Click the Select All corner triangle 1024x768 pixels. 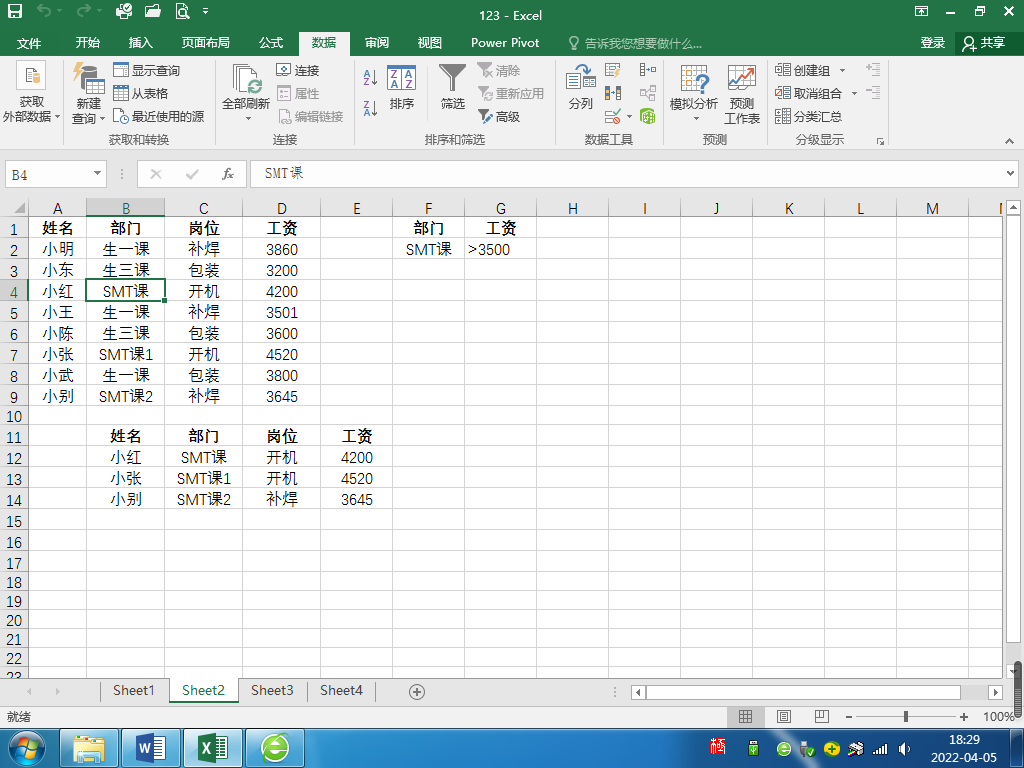[x=18, y=208]
